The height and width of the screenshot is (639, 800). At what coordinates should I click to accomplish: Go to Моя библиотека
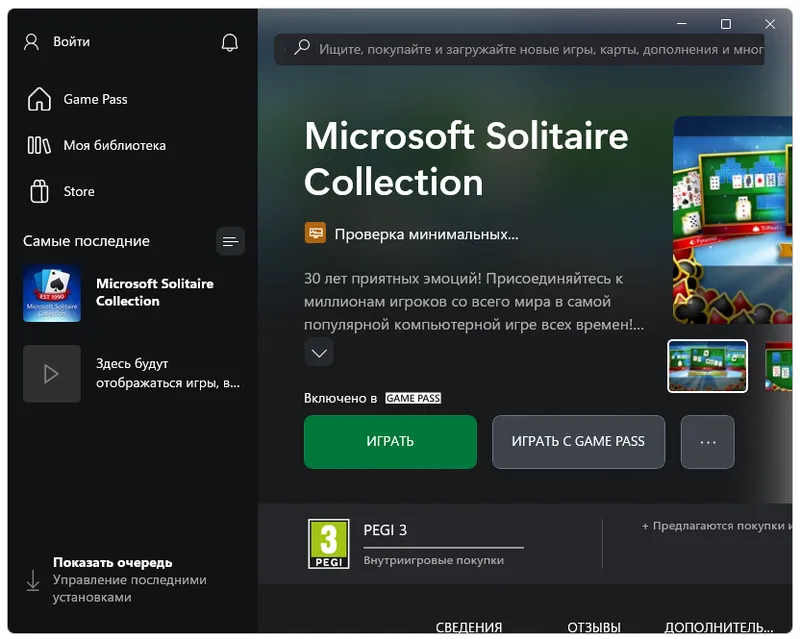pyautogui.click(x=115, y=145)
